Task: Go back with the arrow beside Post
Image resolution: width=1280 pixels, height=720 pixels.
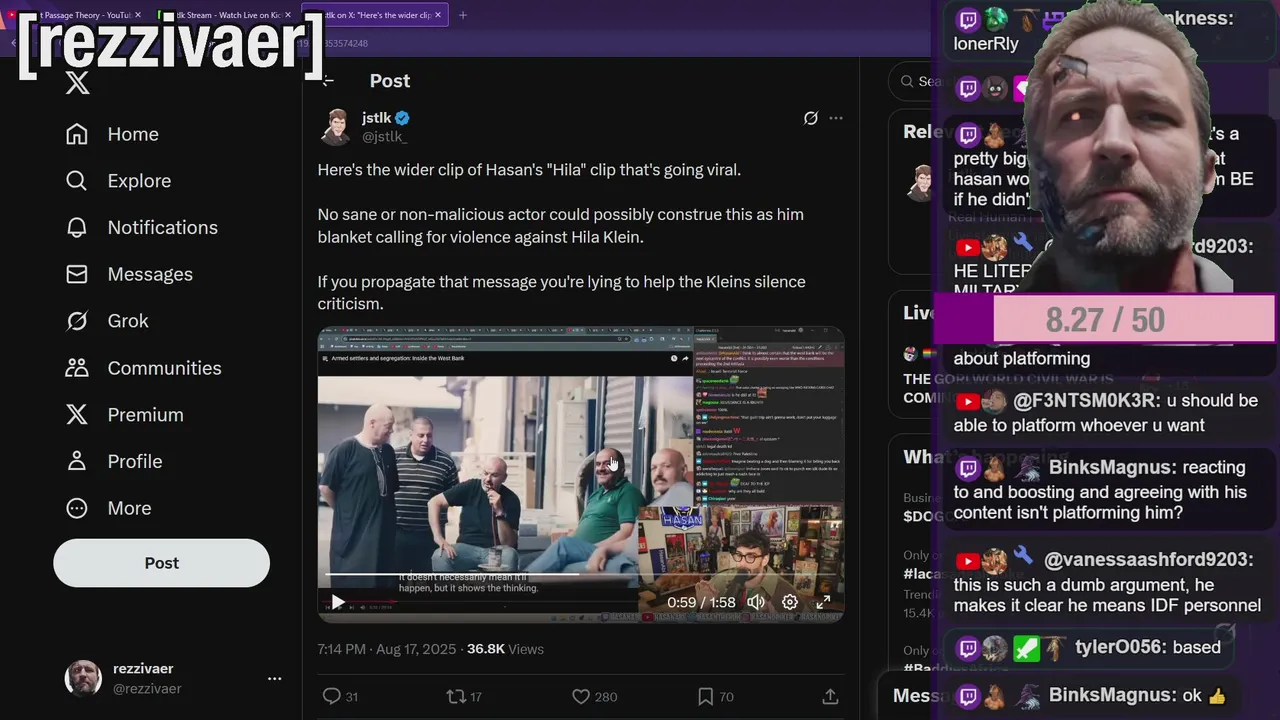Action: point(328,81)
